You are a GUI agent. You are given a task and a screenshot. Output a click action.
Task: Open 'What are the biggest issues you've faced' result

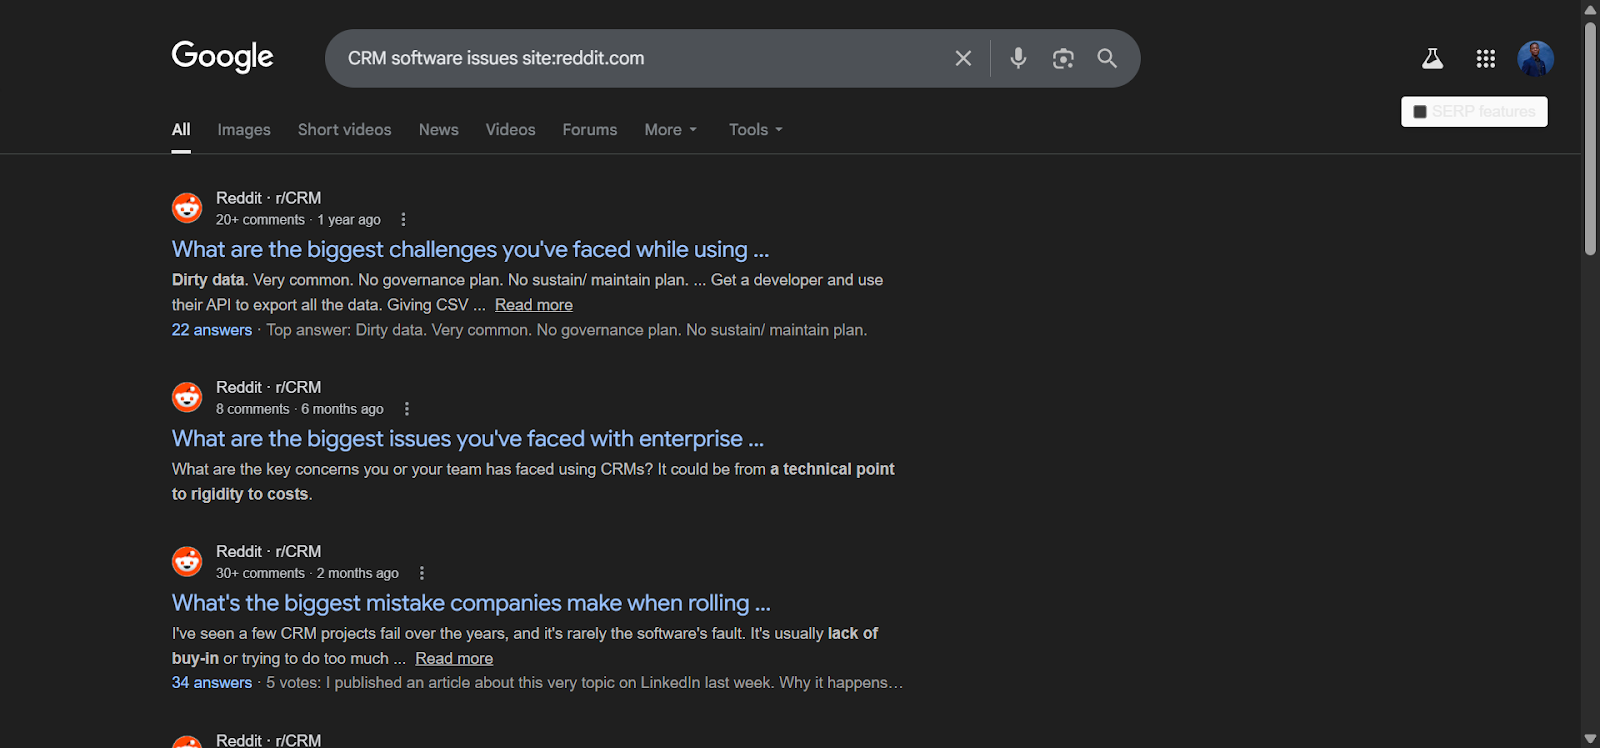click(x=468, y=438)
